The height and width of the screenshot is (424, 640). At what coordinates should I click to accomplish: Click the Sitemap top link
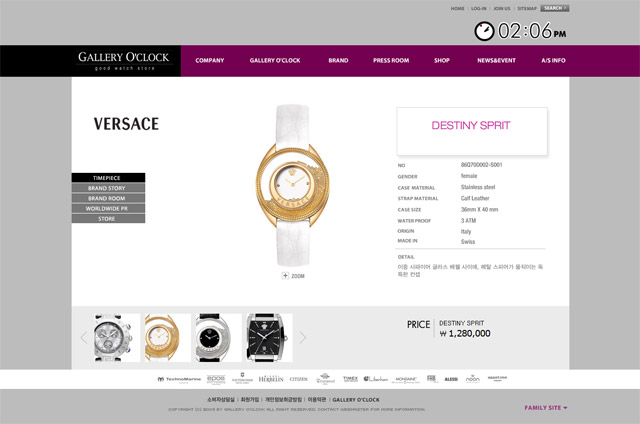click(x=527, y=8)
